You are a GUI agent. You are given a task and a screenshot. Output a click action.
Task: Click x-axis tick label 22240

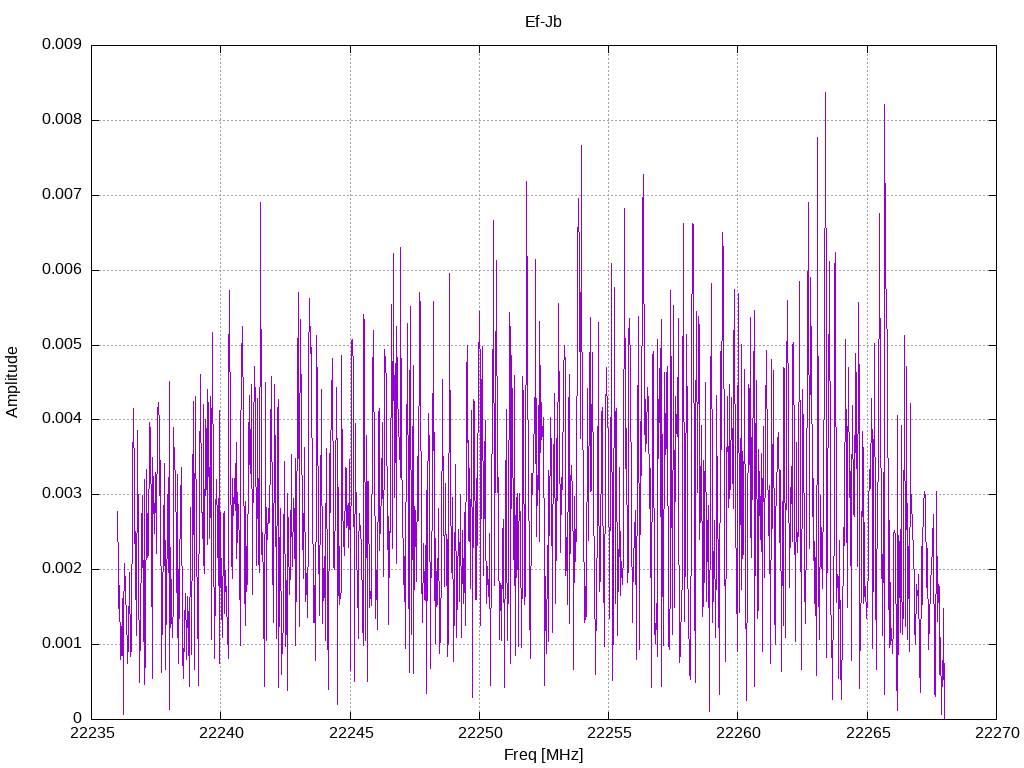(x=221, y=733)
